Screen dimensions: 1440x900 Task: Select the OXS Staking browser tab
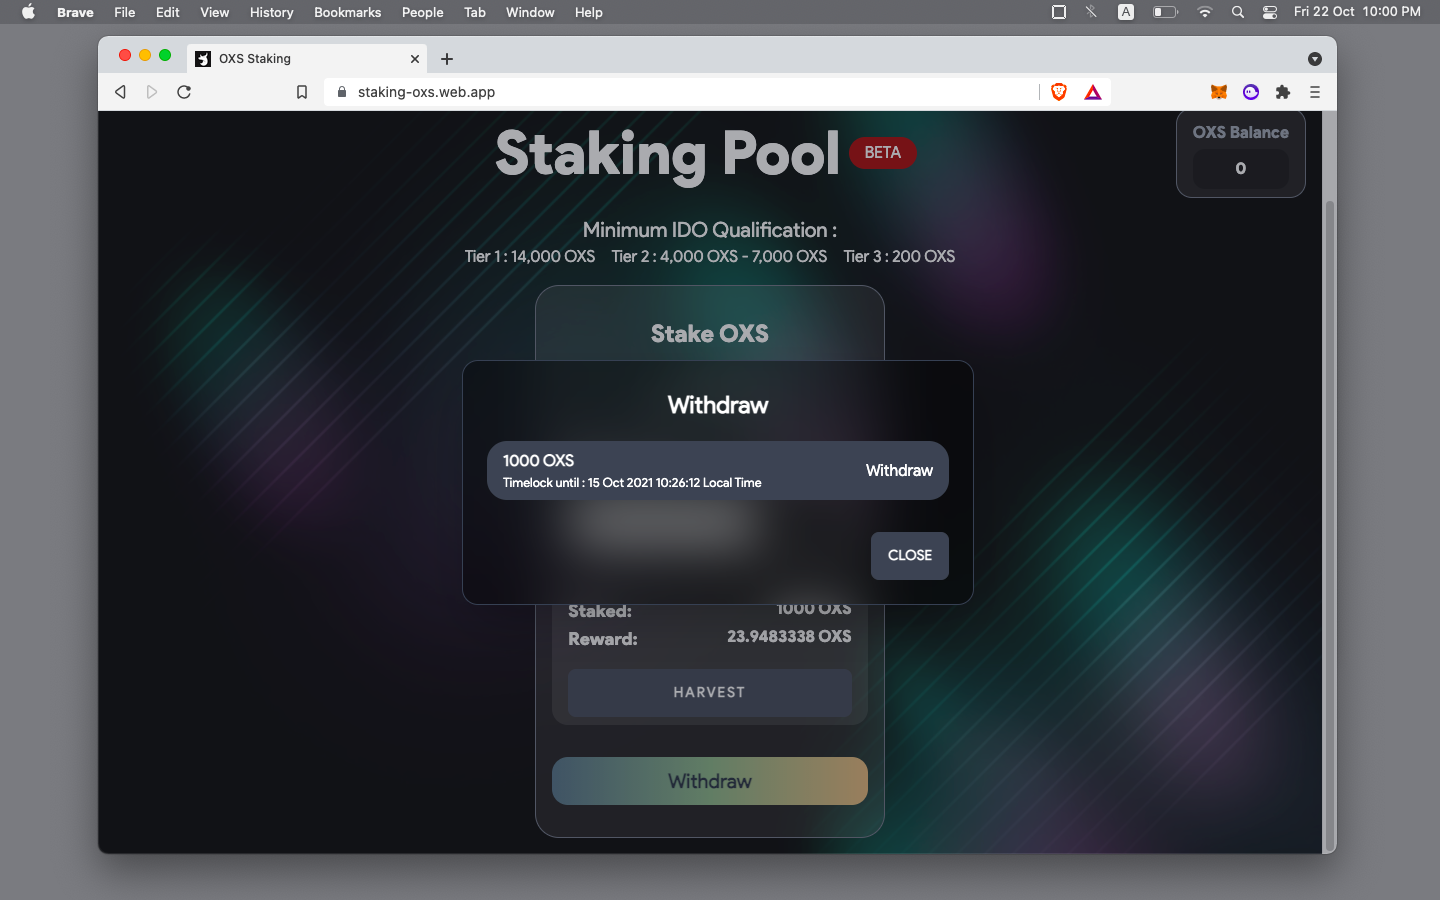click(307, 59)
